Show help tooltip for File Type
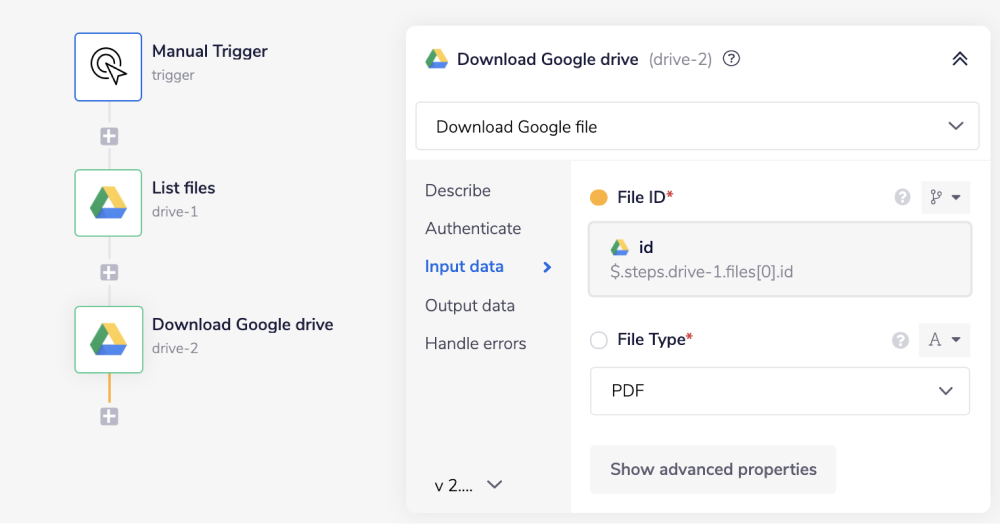 (900, 340)
